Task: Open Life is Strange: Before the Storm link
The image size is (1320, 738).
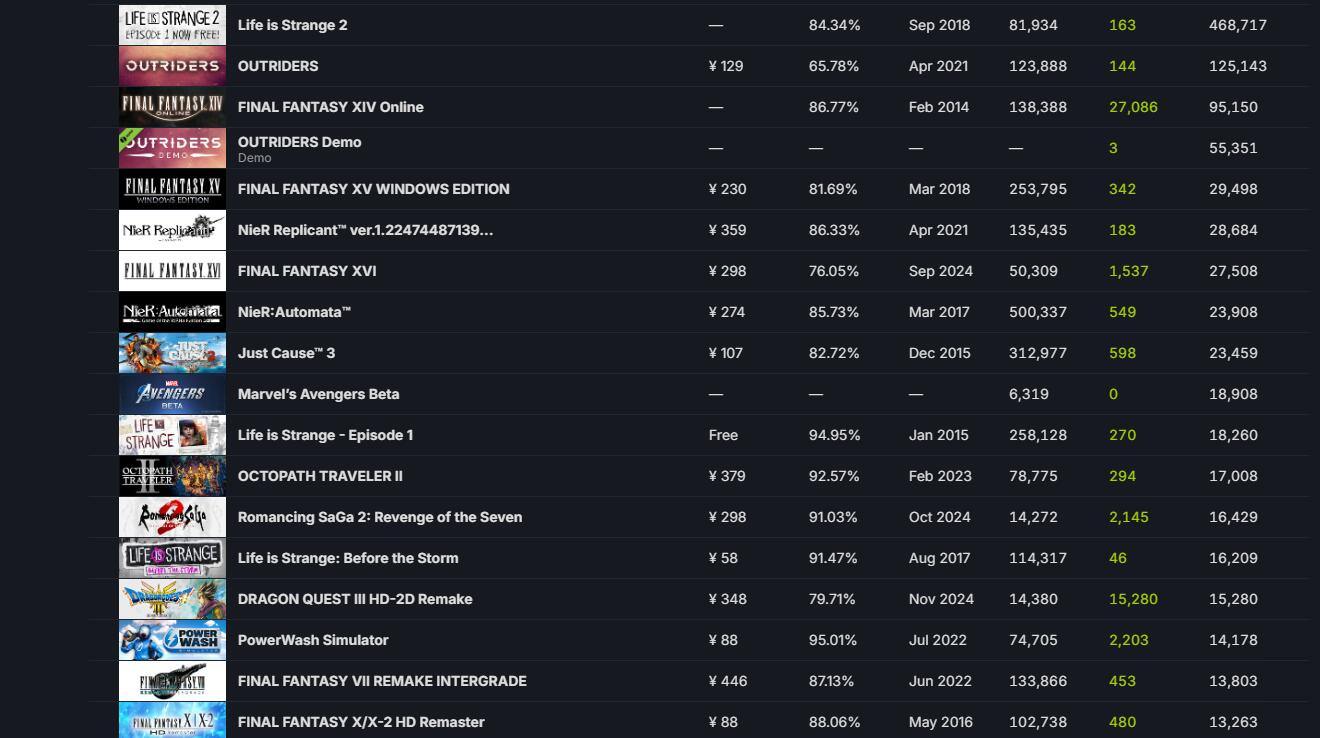Action: pyautogui.click(x=348, y=558)
